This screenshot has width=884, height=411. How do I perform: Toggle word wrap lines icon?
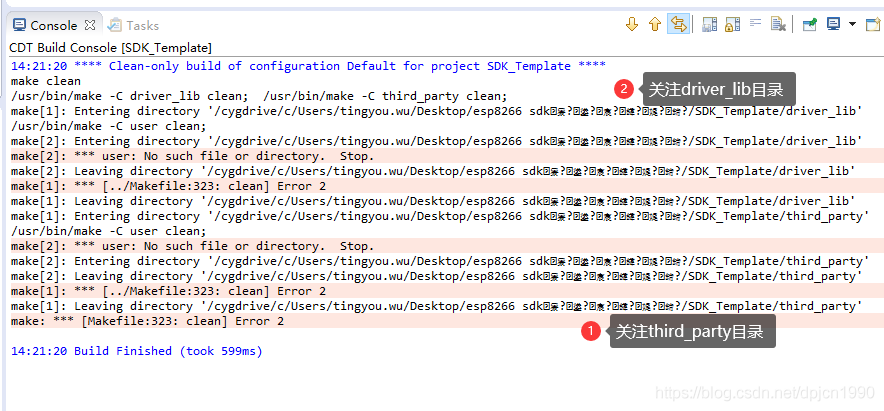[755, 24]
